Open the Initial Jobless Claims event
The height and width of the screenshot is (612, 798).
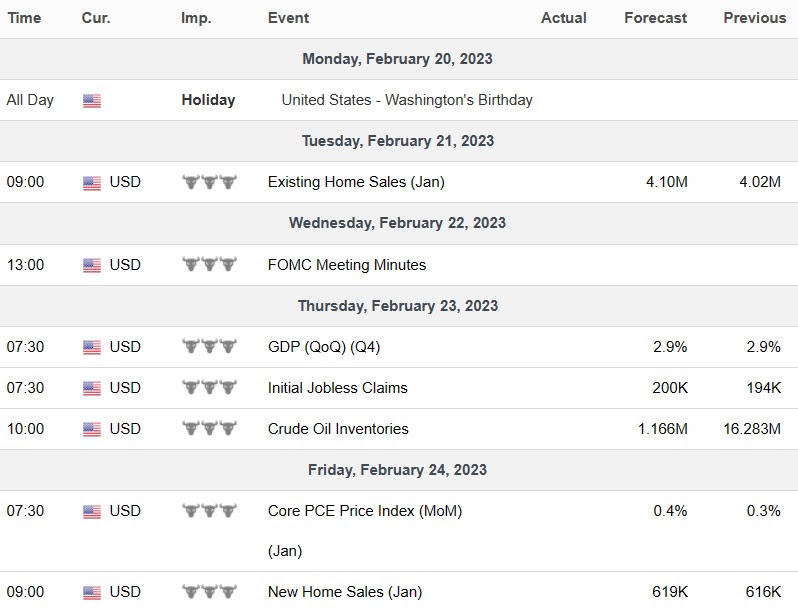click(337, 388)
